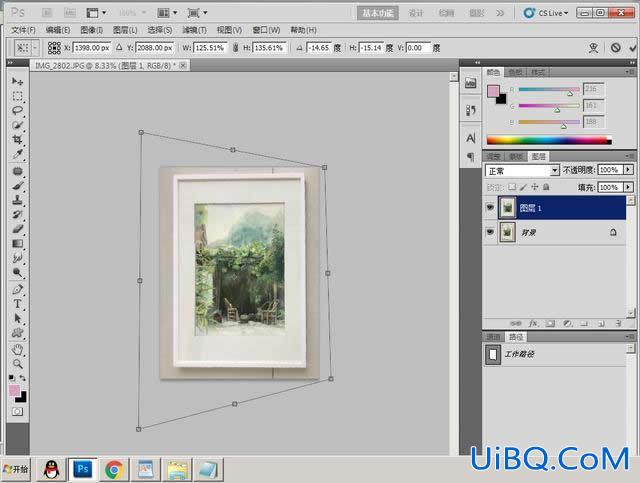Select the Eraser tool
The height and width of the screenshot is (483, 640).
point(17,229)
